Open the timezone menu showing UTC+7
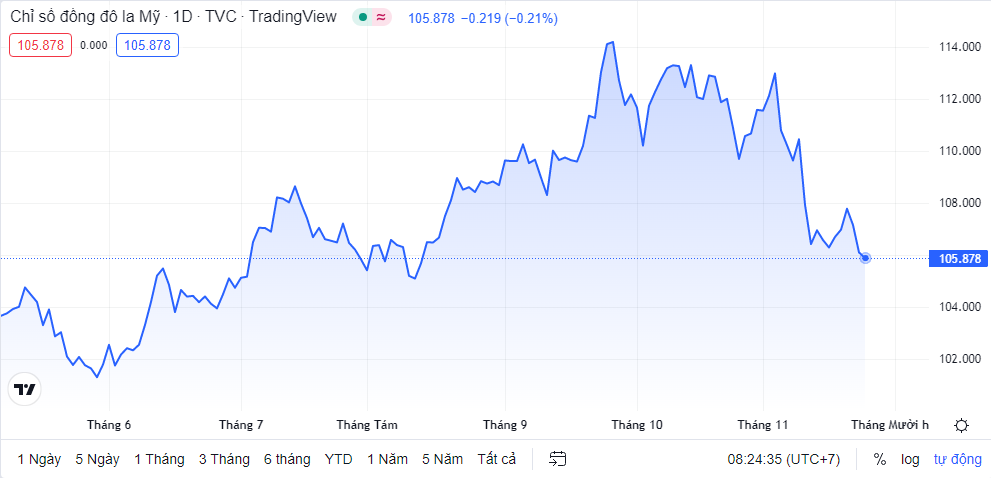Screen dimensions: 991x478 783,459
